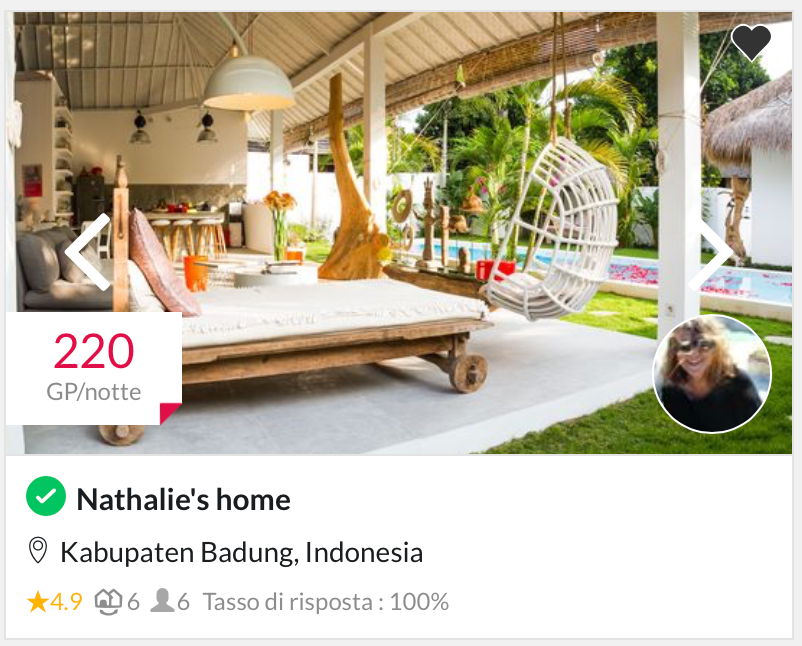Click the guest capacity person icon
Viewport: 802px width, 646px height.
click(x=162, y=600)
